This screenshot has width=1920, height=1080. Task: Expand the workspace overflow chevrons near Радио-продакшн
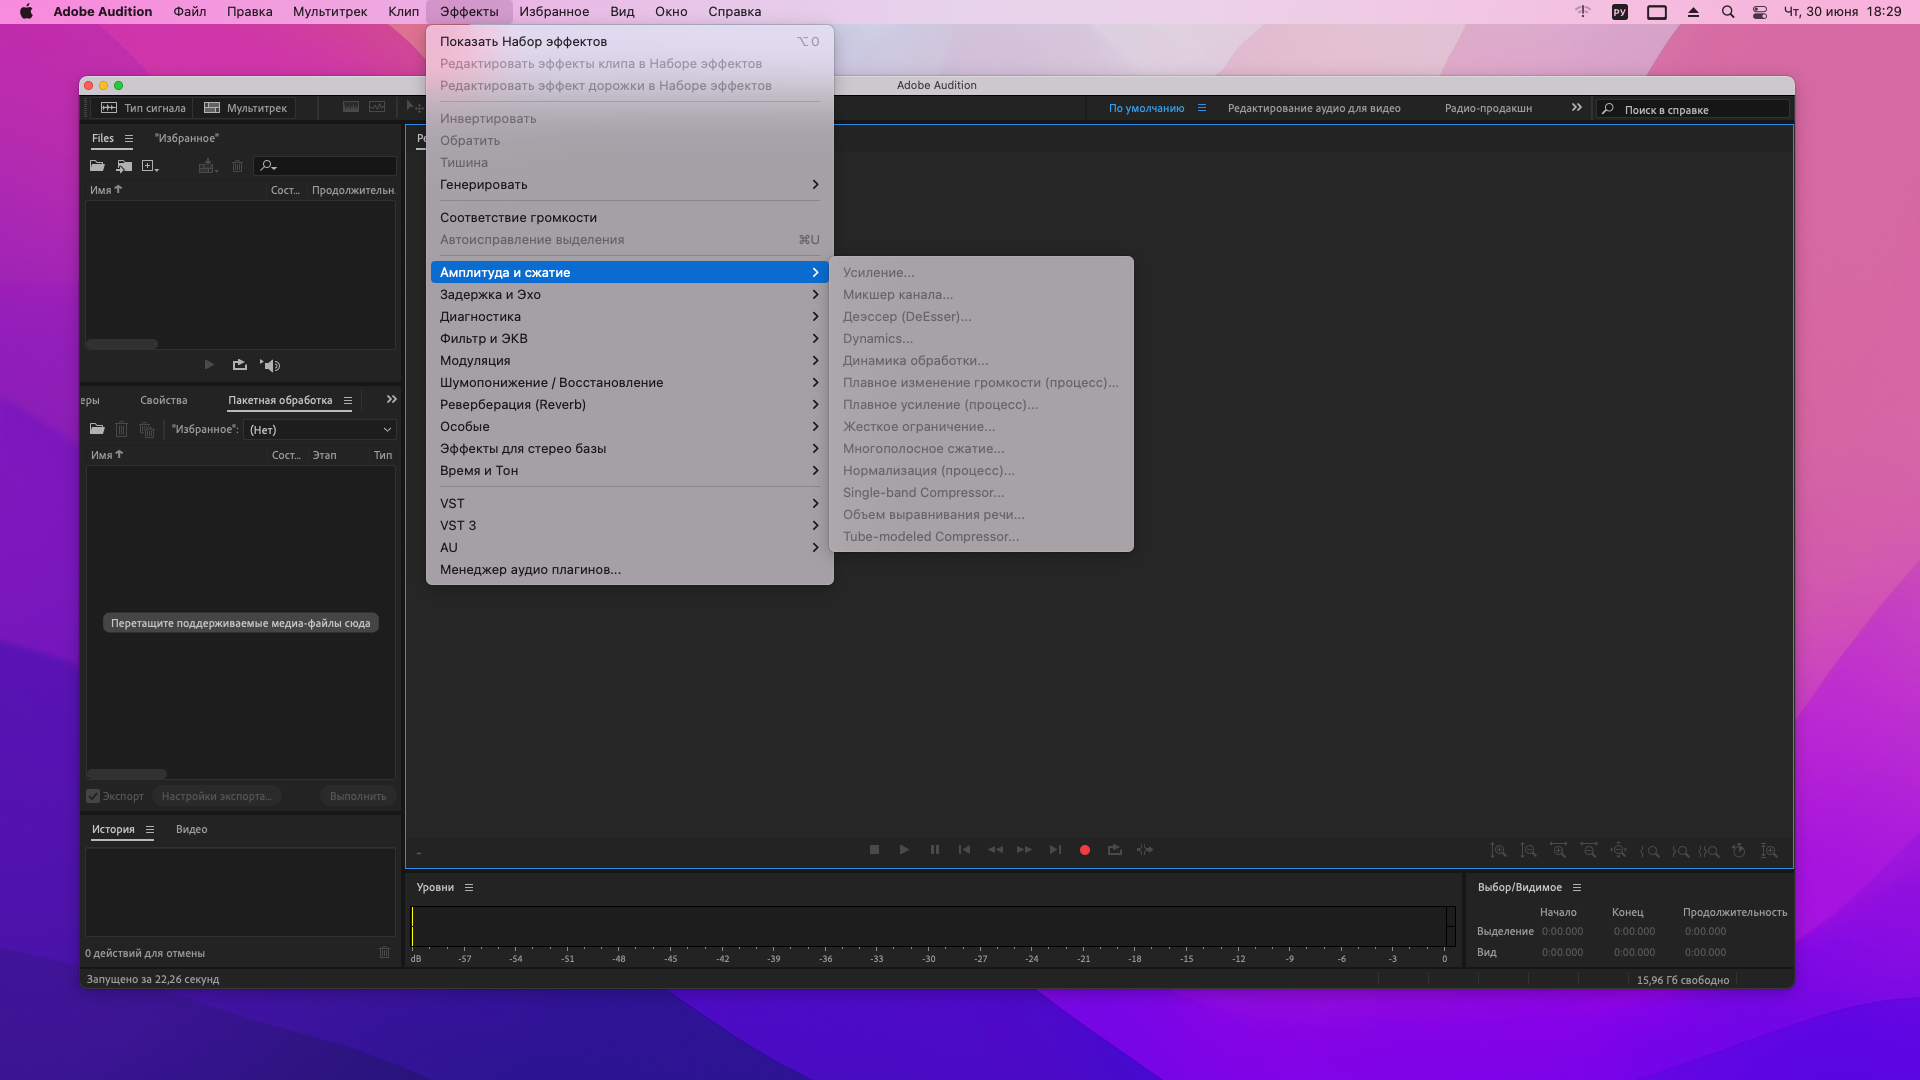pyautogui.click(x=1577, y=108)
